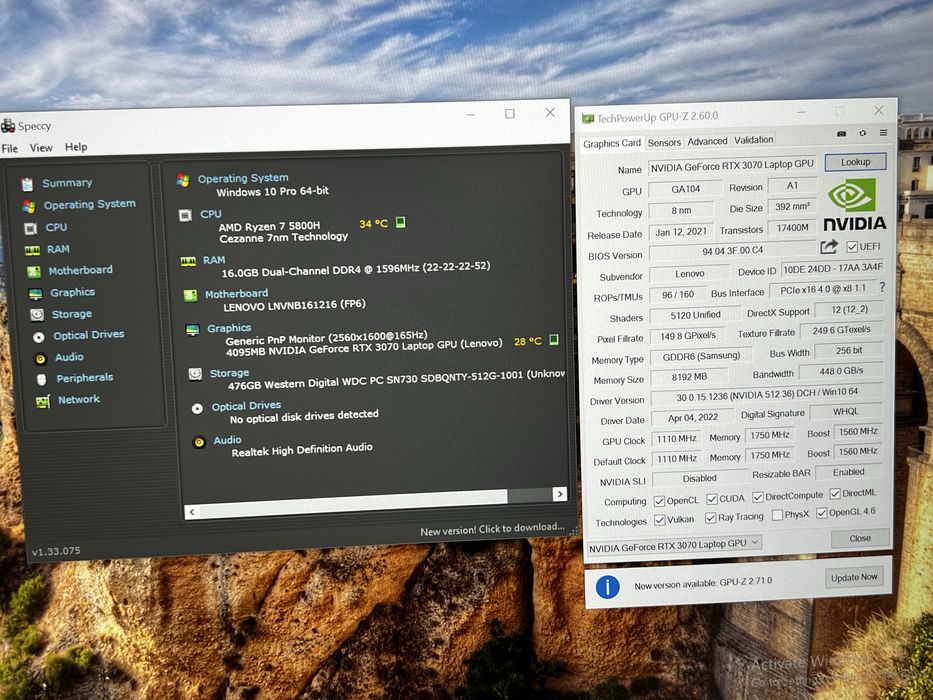Toggle the OpenCL checkbox

pyautogui.click(x=659, y=501)
